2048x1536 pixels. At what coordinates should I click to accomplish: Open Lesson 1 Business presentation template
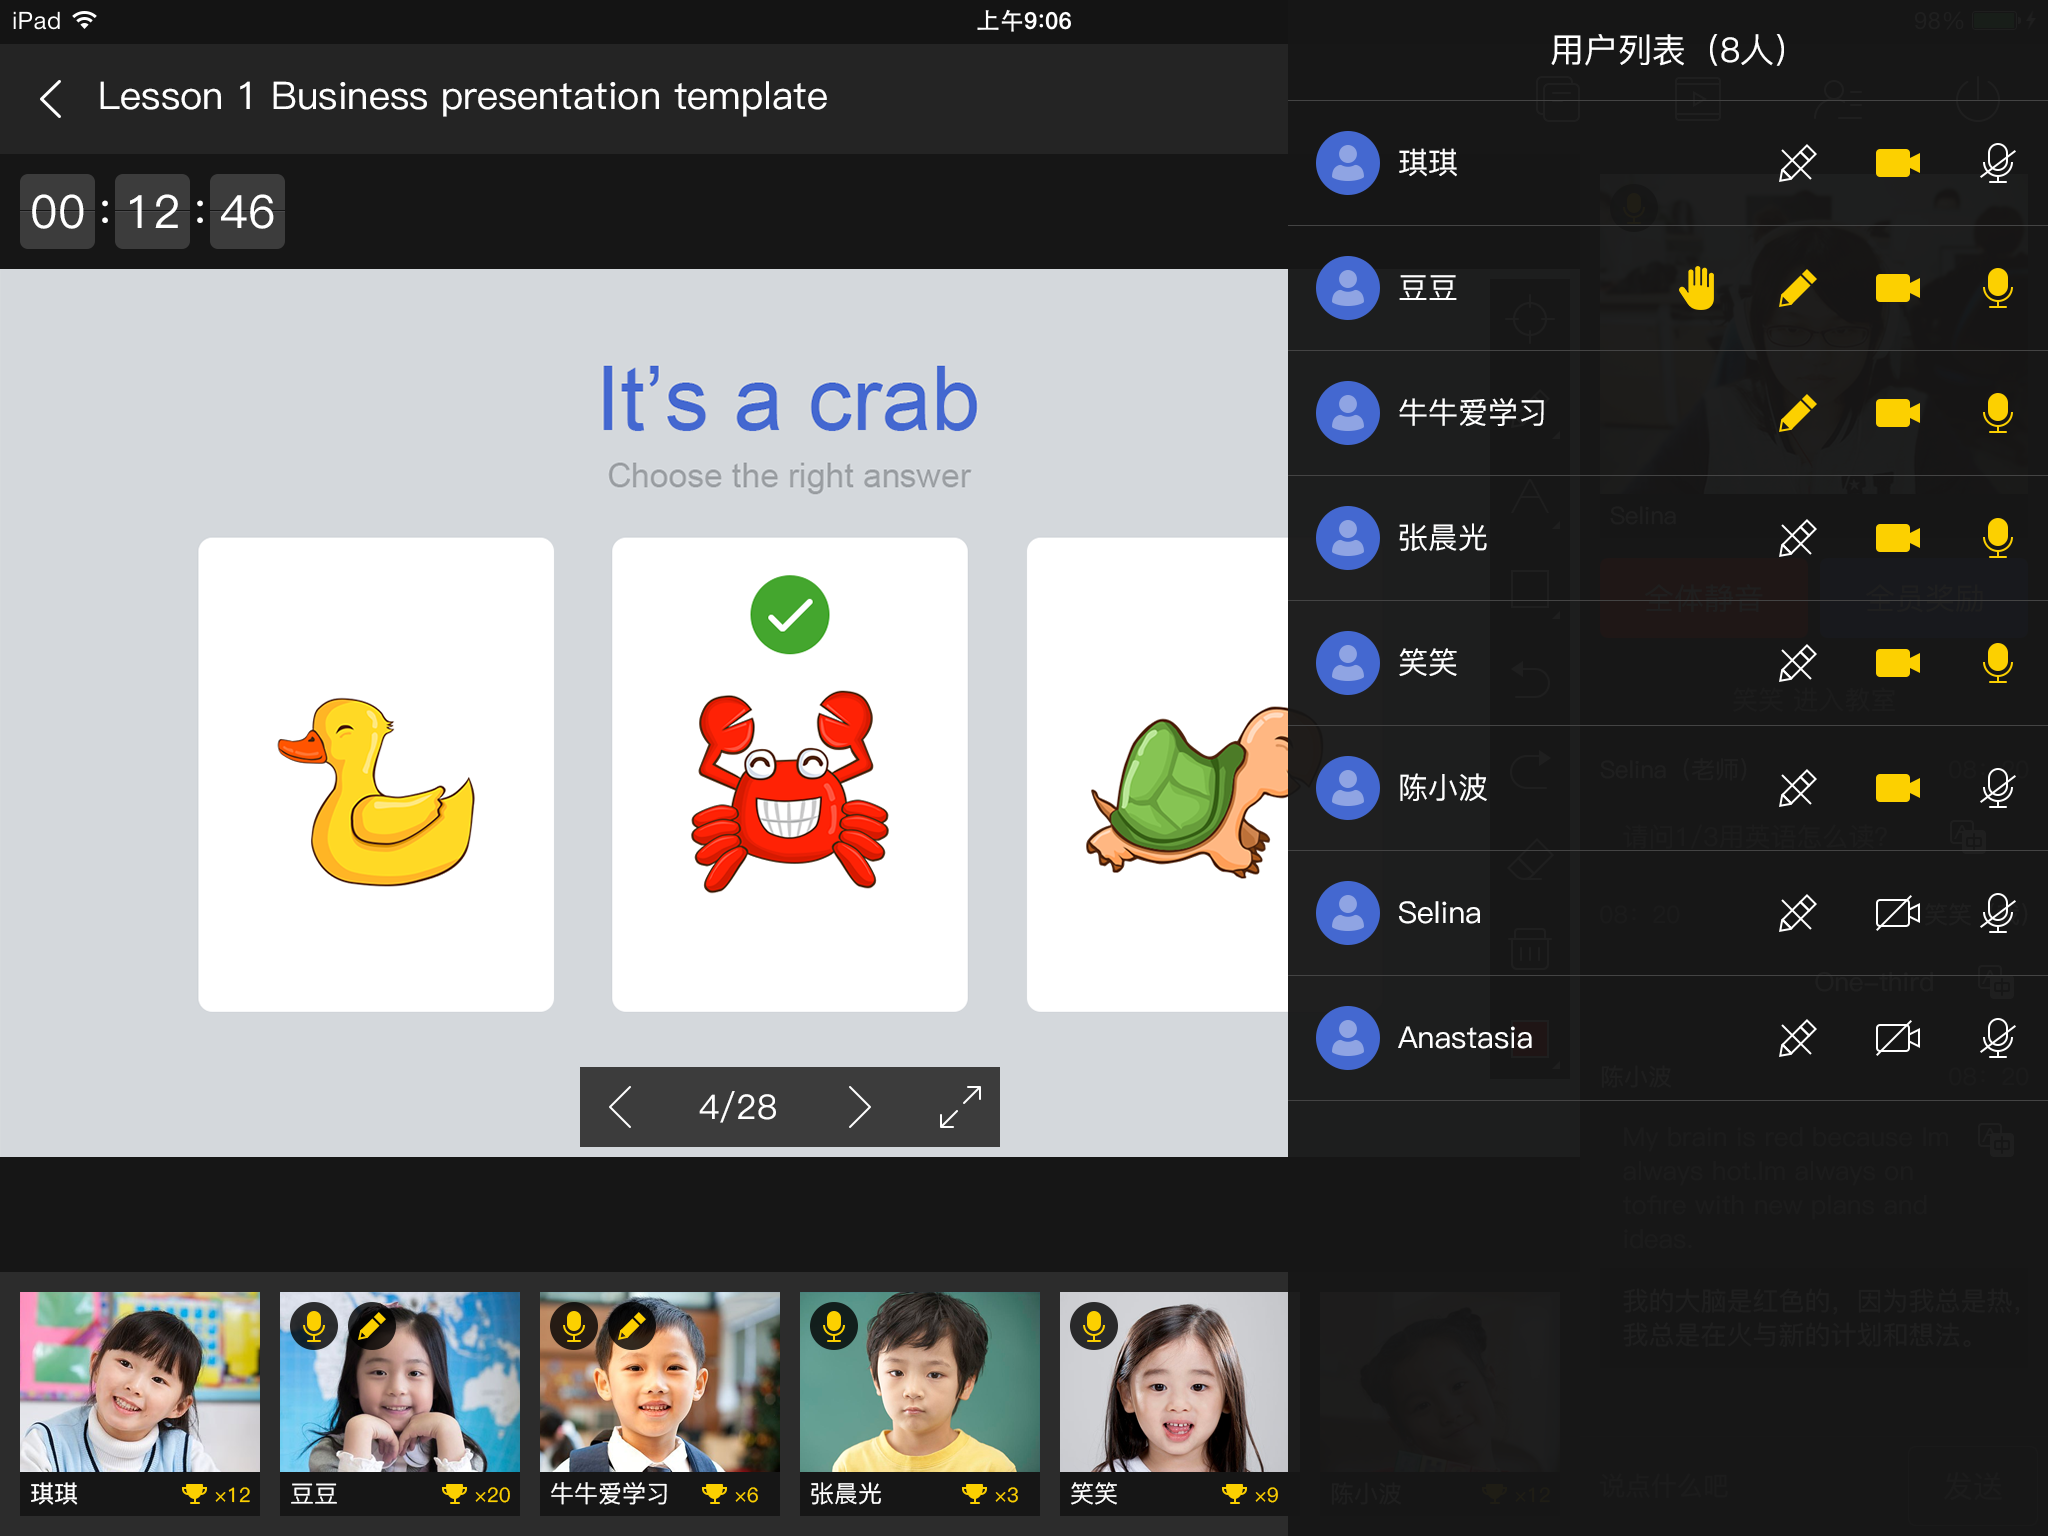464,97
